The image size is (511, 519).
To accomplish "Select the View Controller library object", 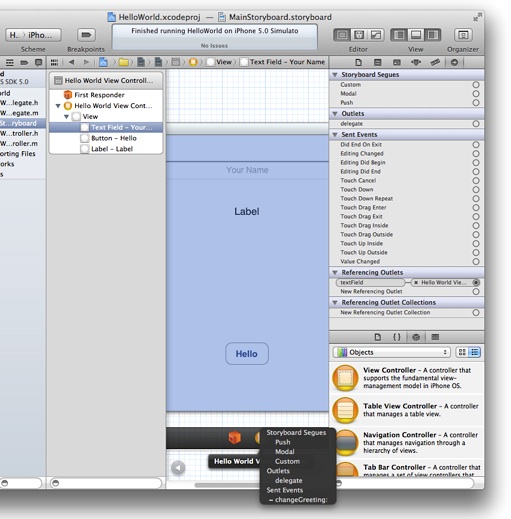I will 406,378.
